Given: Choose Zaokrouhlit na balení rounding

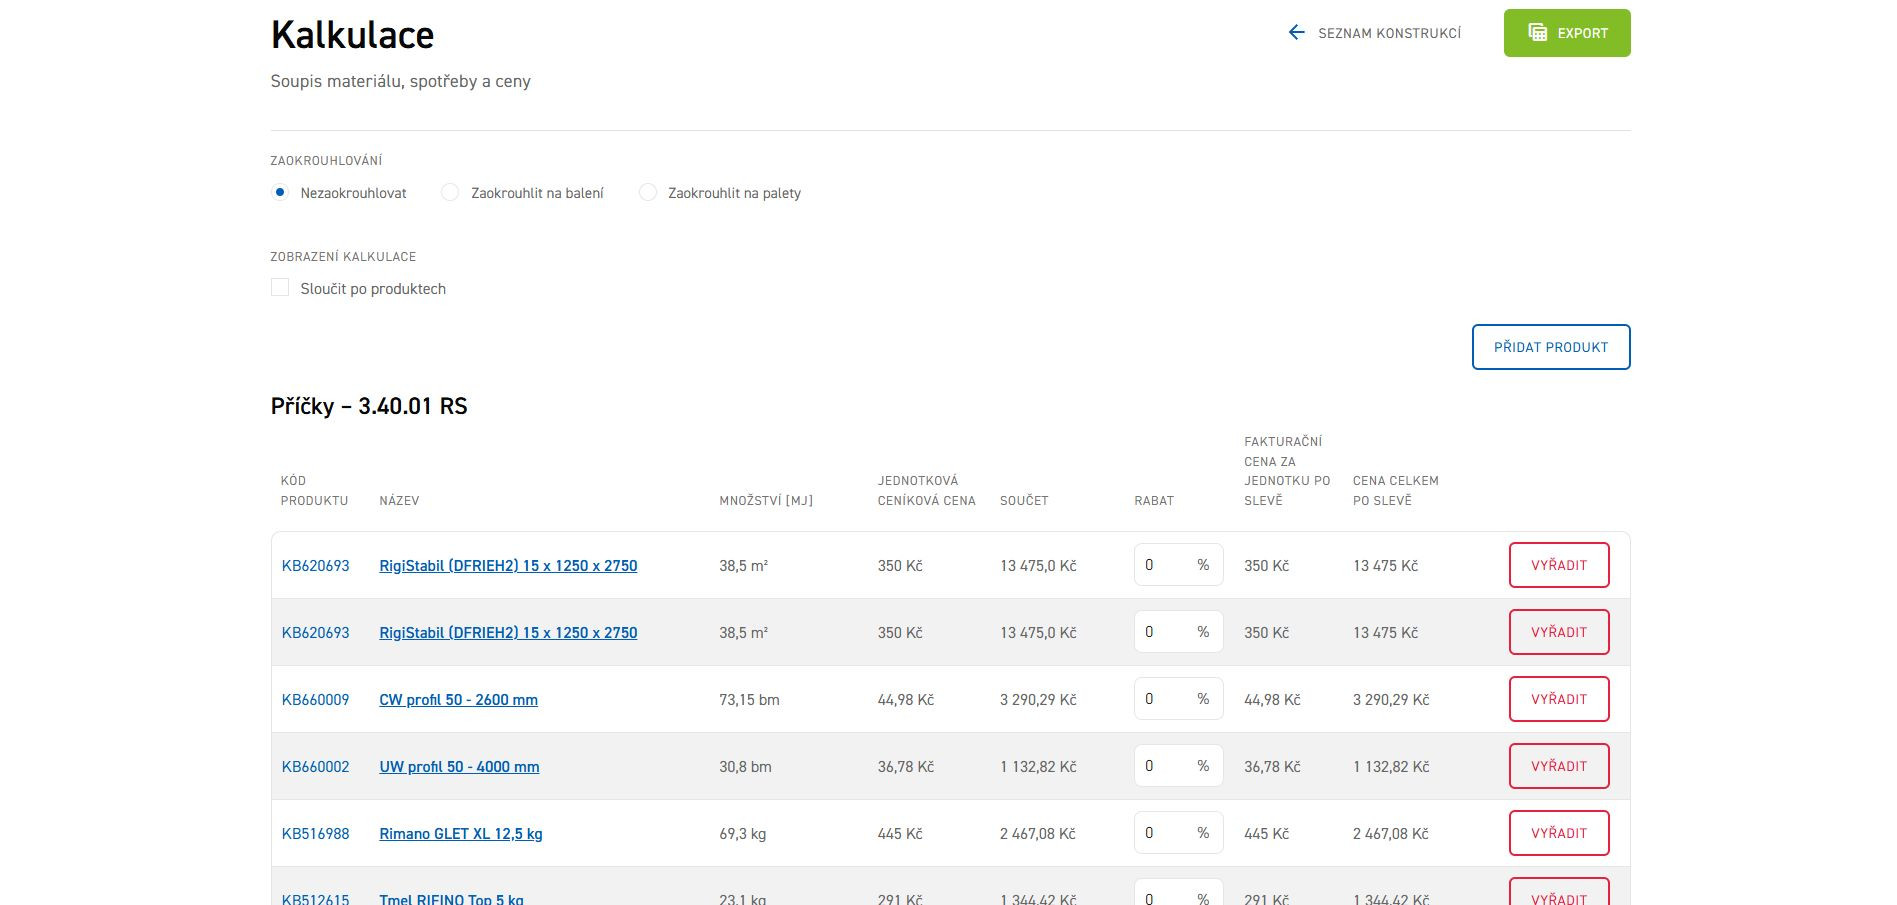Looking at the screenshot, I should (451, 193).
